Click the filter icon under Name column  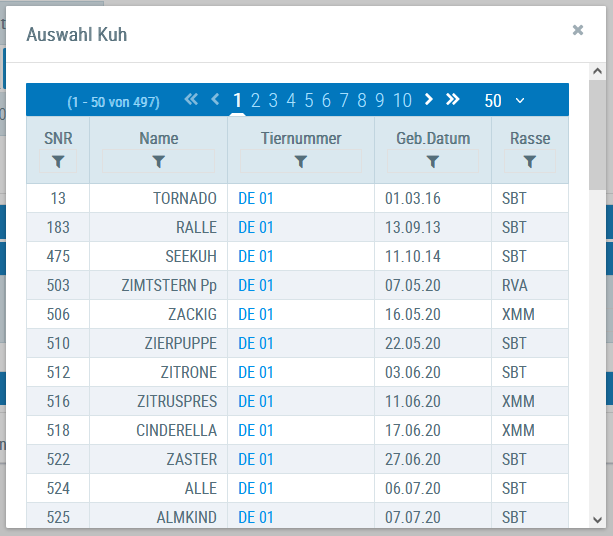(158, 161)
